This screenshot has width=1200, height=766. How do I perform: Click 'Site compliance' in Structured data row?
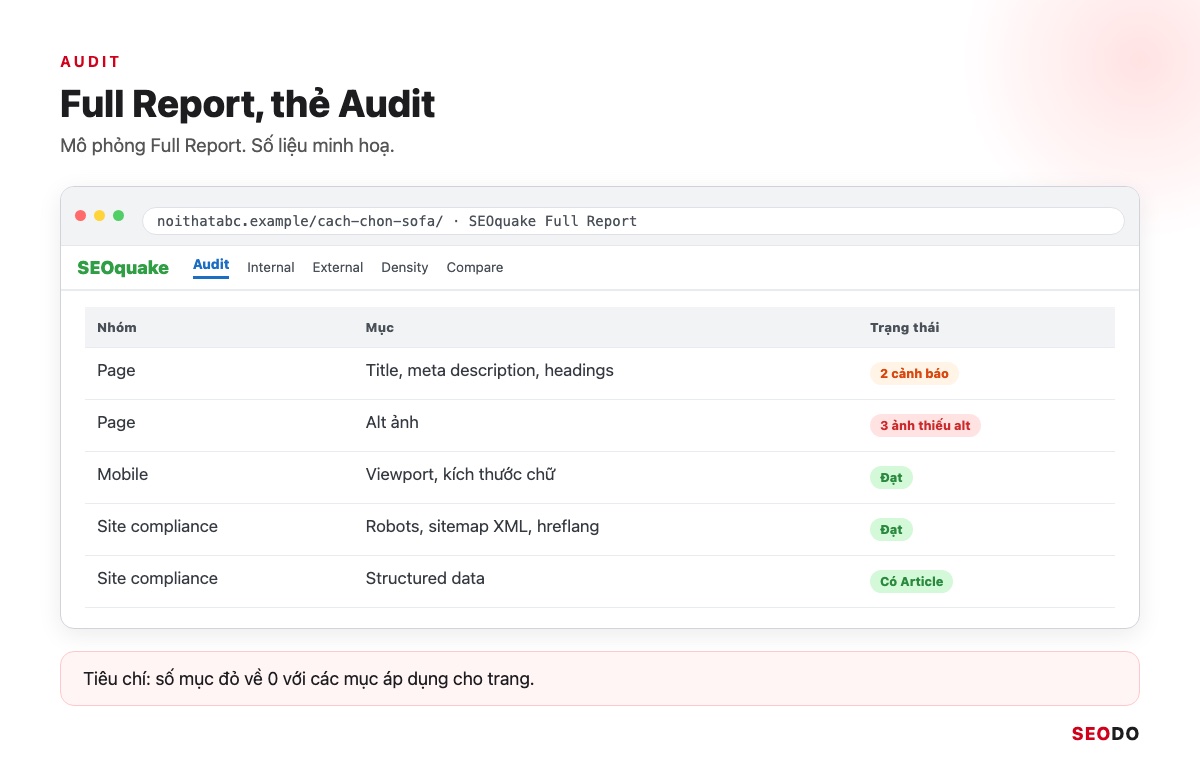157,578
